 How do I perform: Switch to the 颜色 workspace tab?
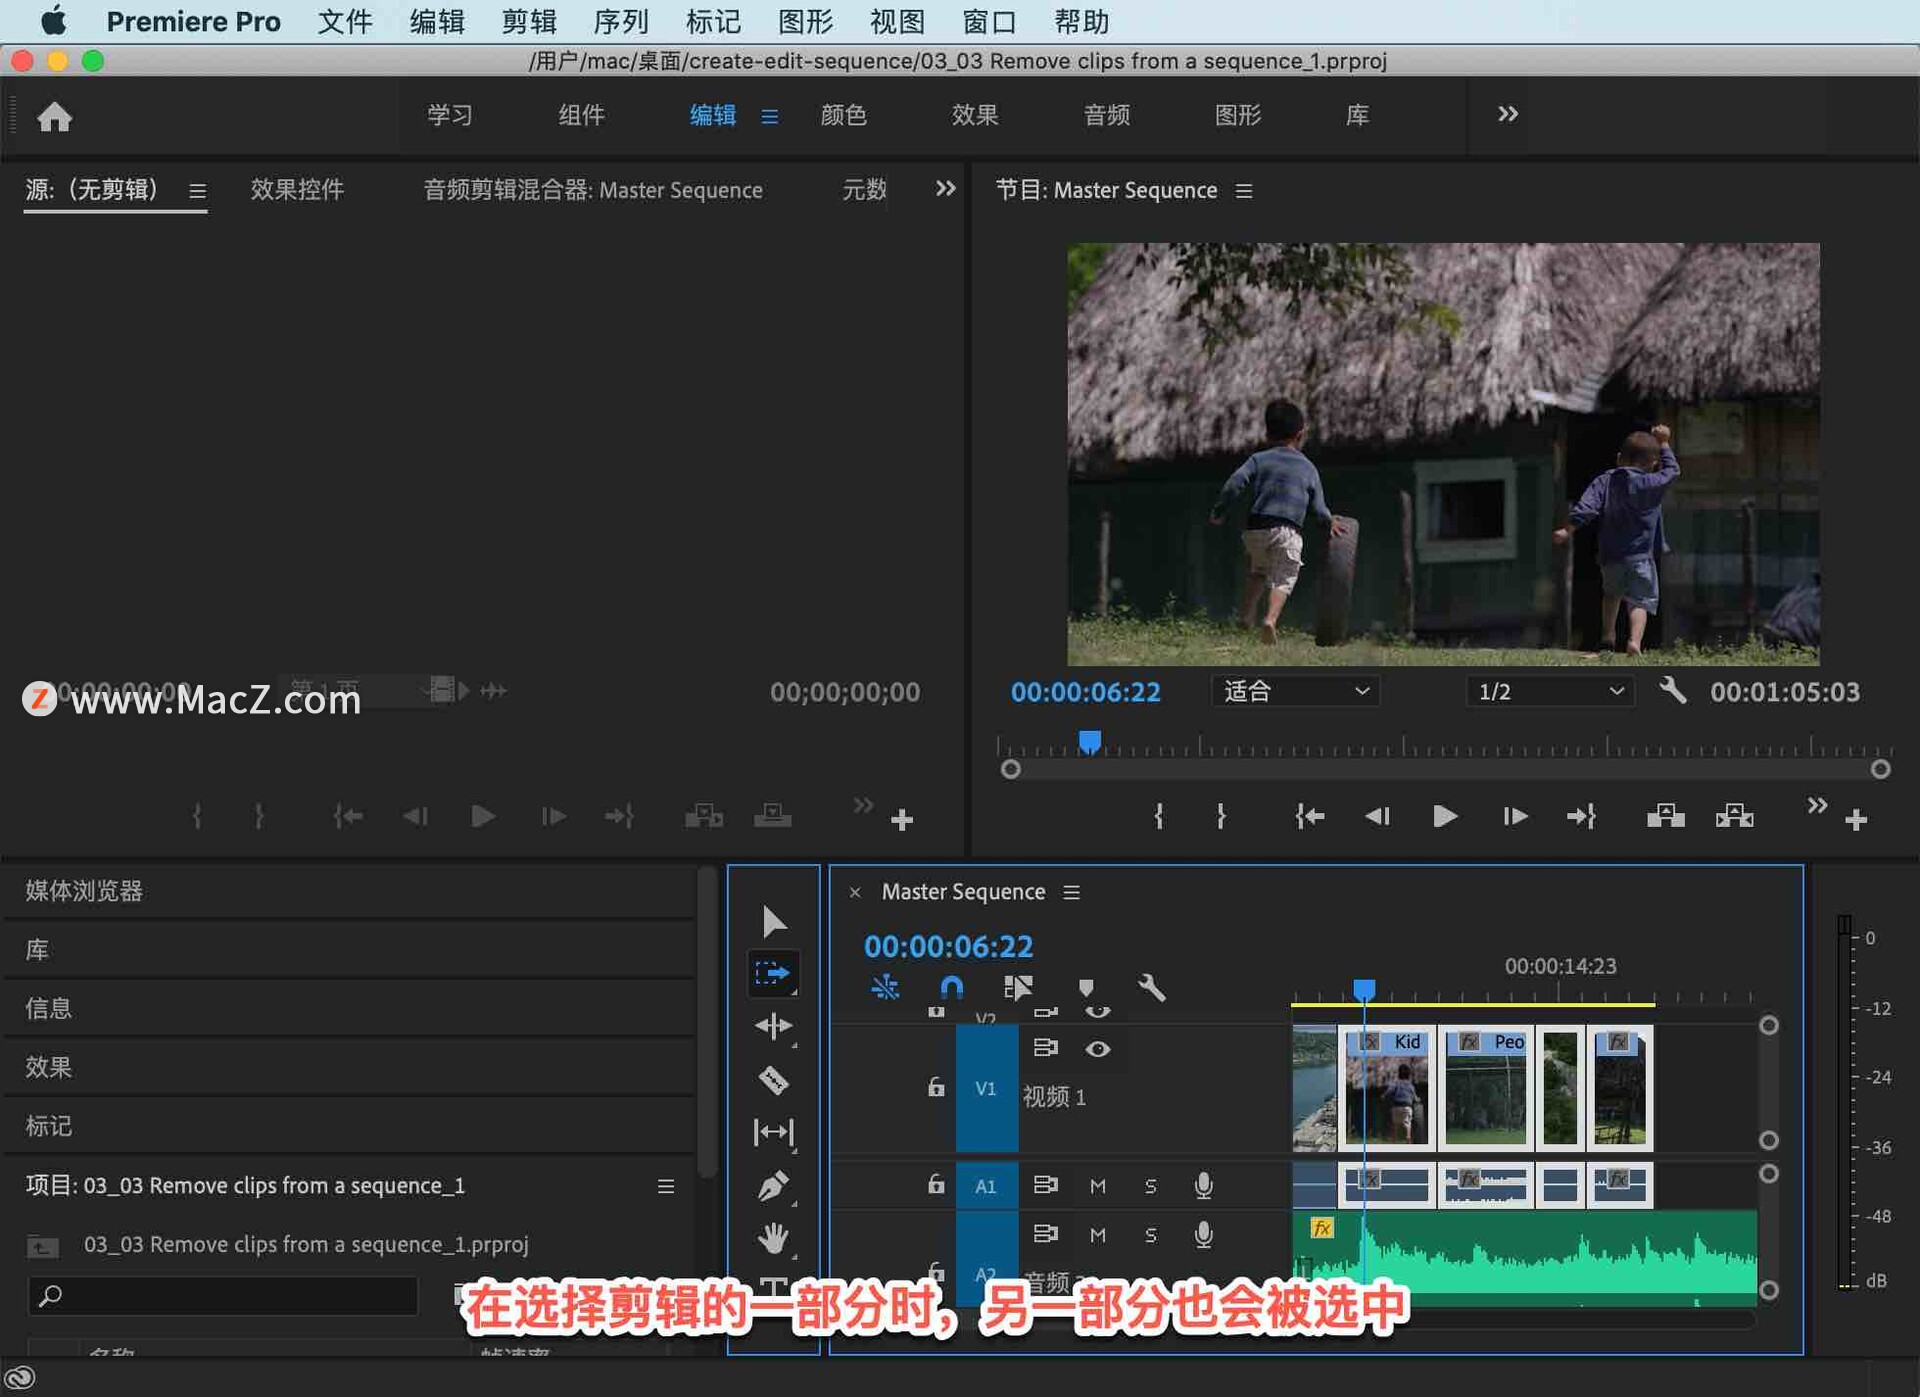843,115
